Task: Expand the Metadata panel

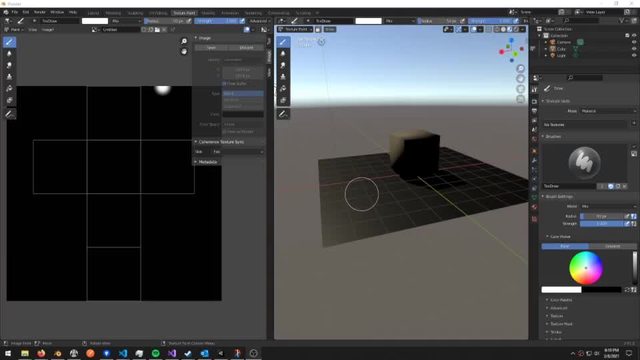Action: point(196,162)
